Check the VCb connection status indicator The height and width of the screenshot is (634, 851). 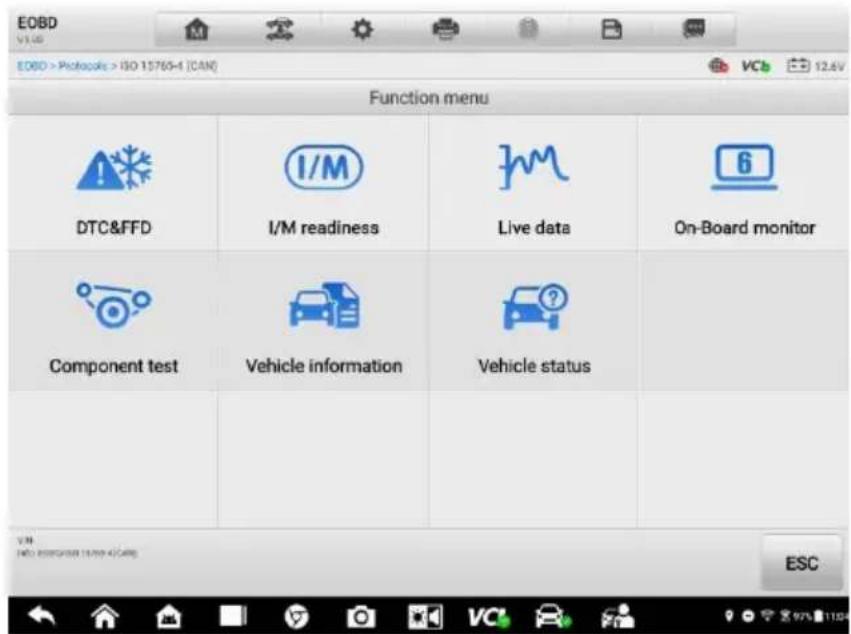click(756, 66)
